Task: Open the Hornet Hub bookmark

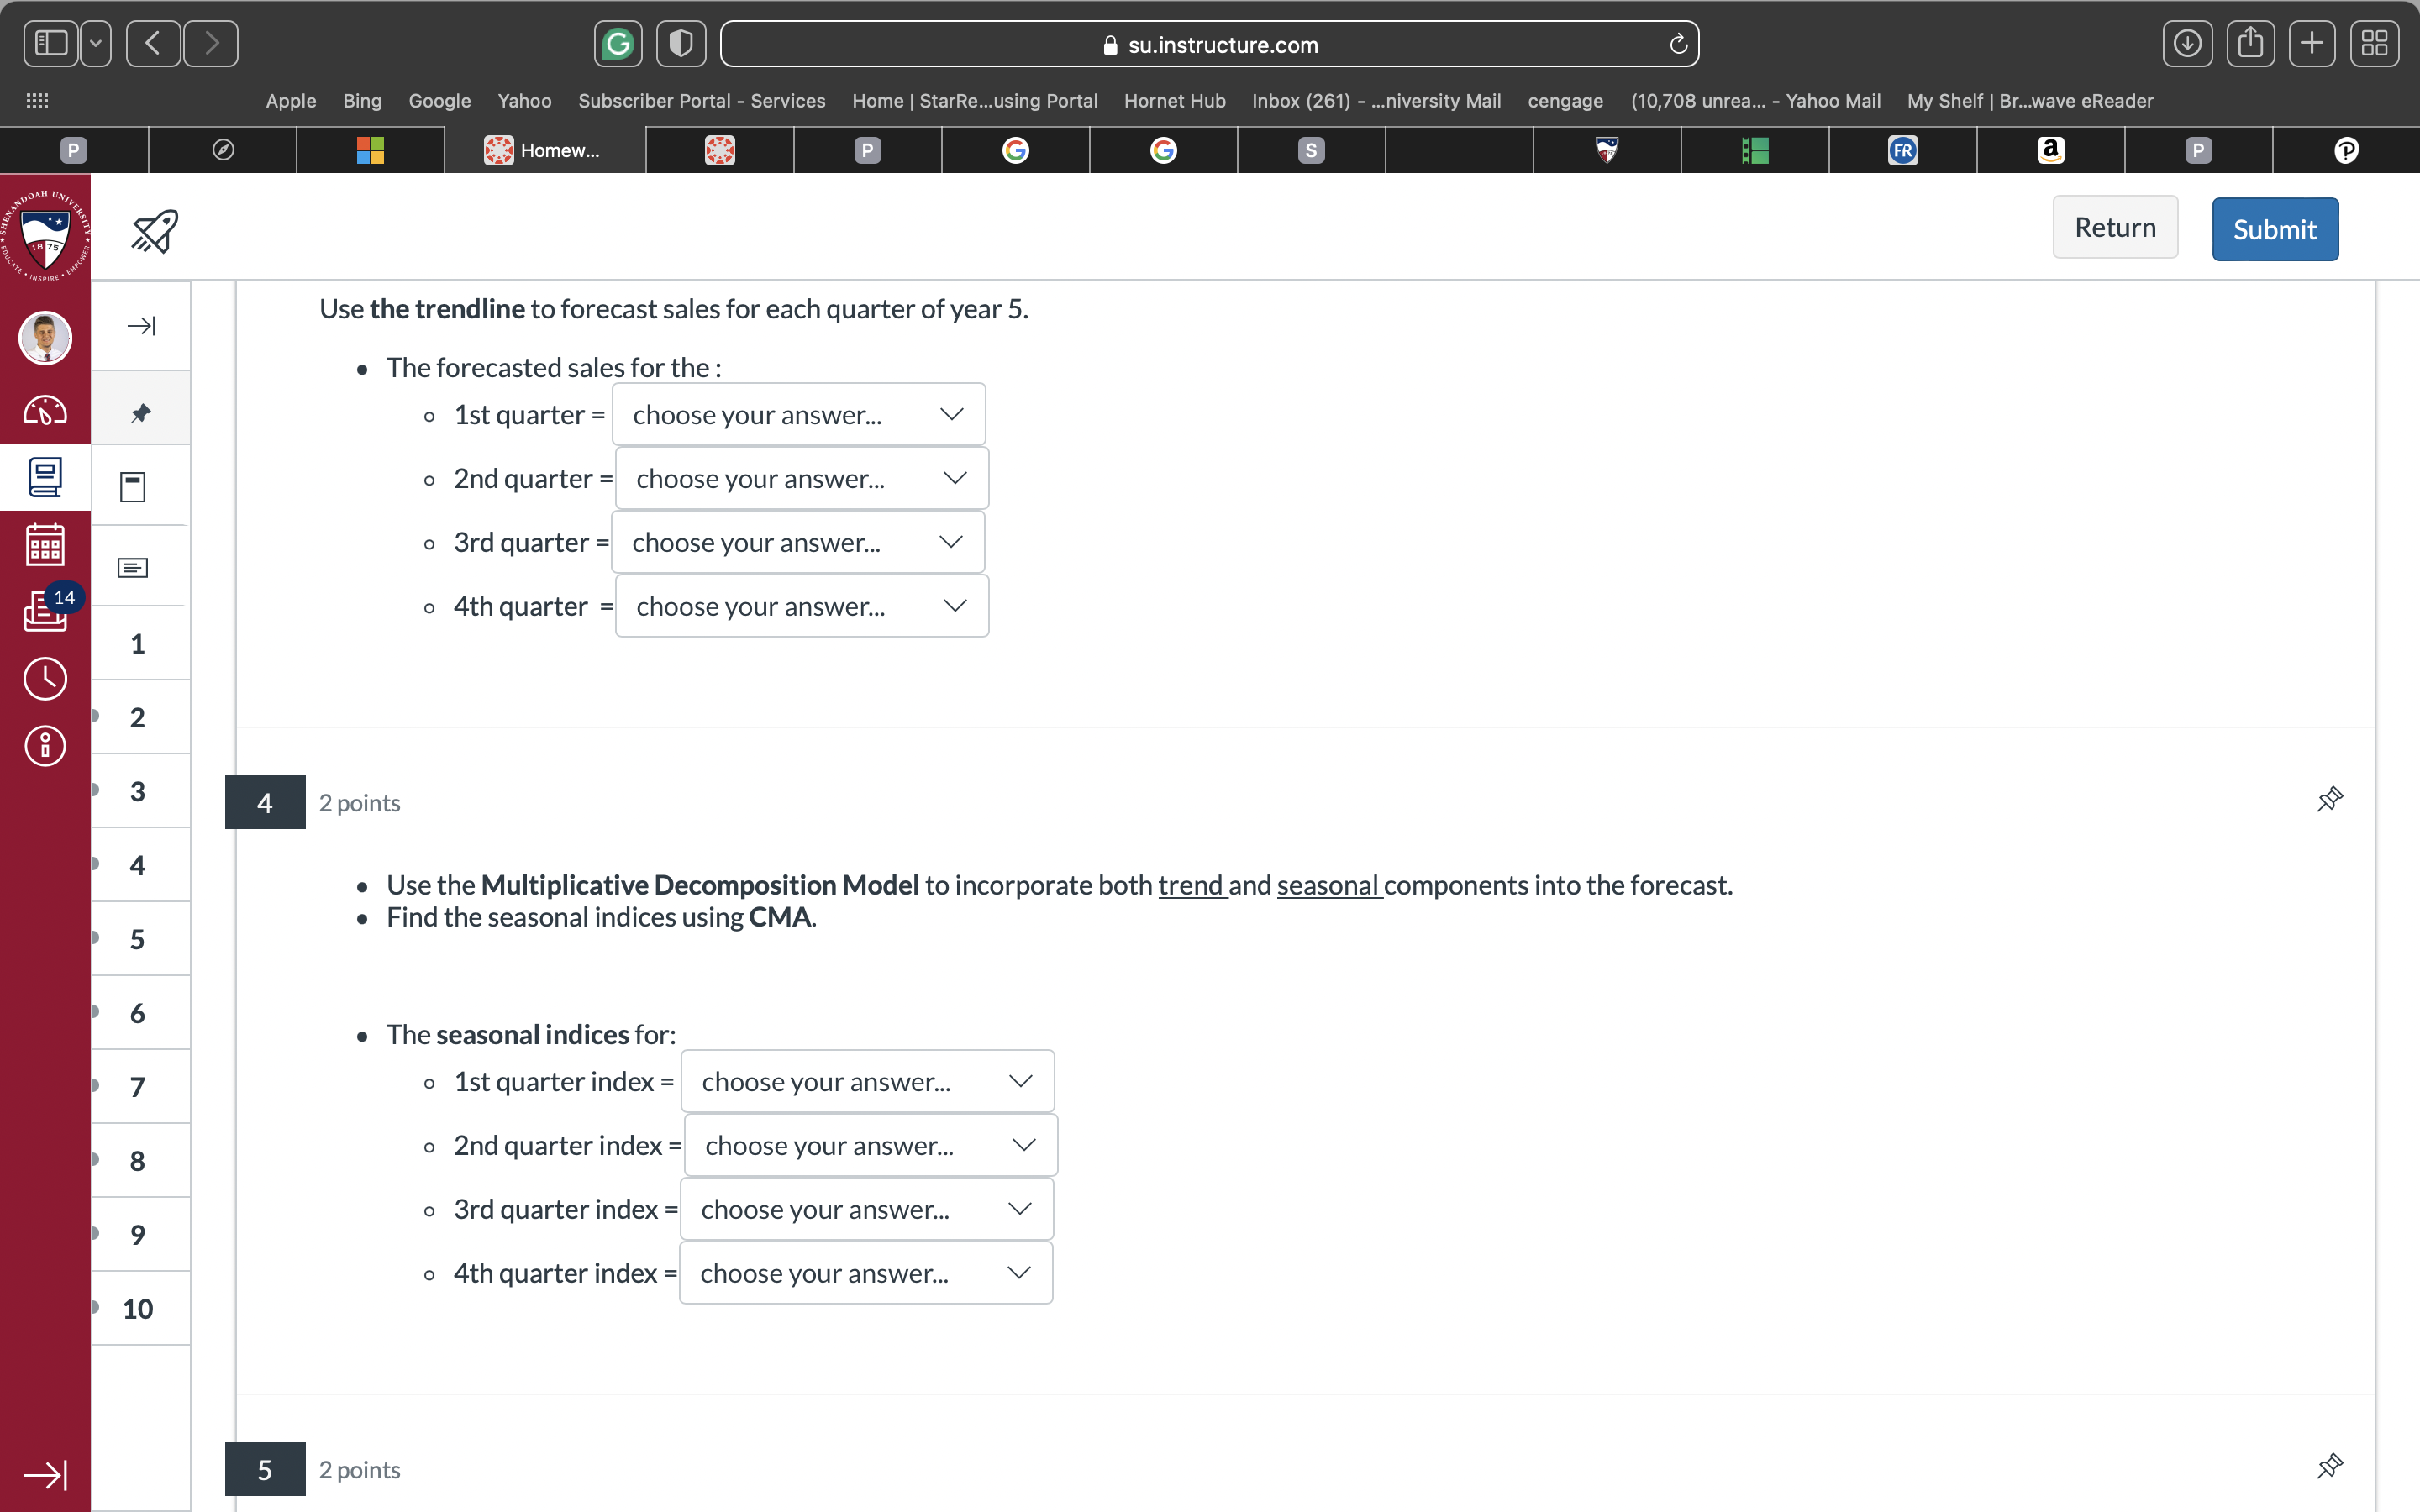Action: 1174,101
